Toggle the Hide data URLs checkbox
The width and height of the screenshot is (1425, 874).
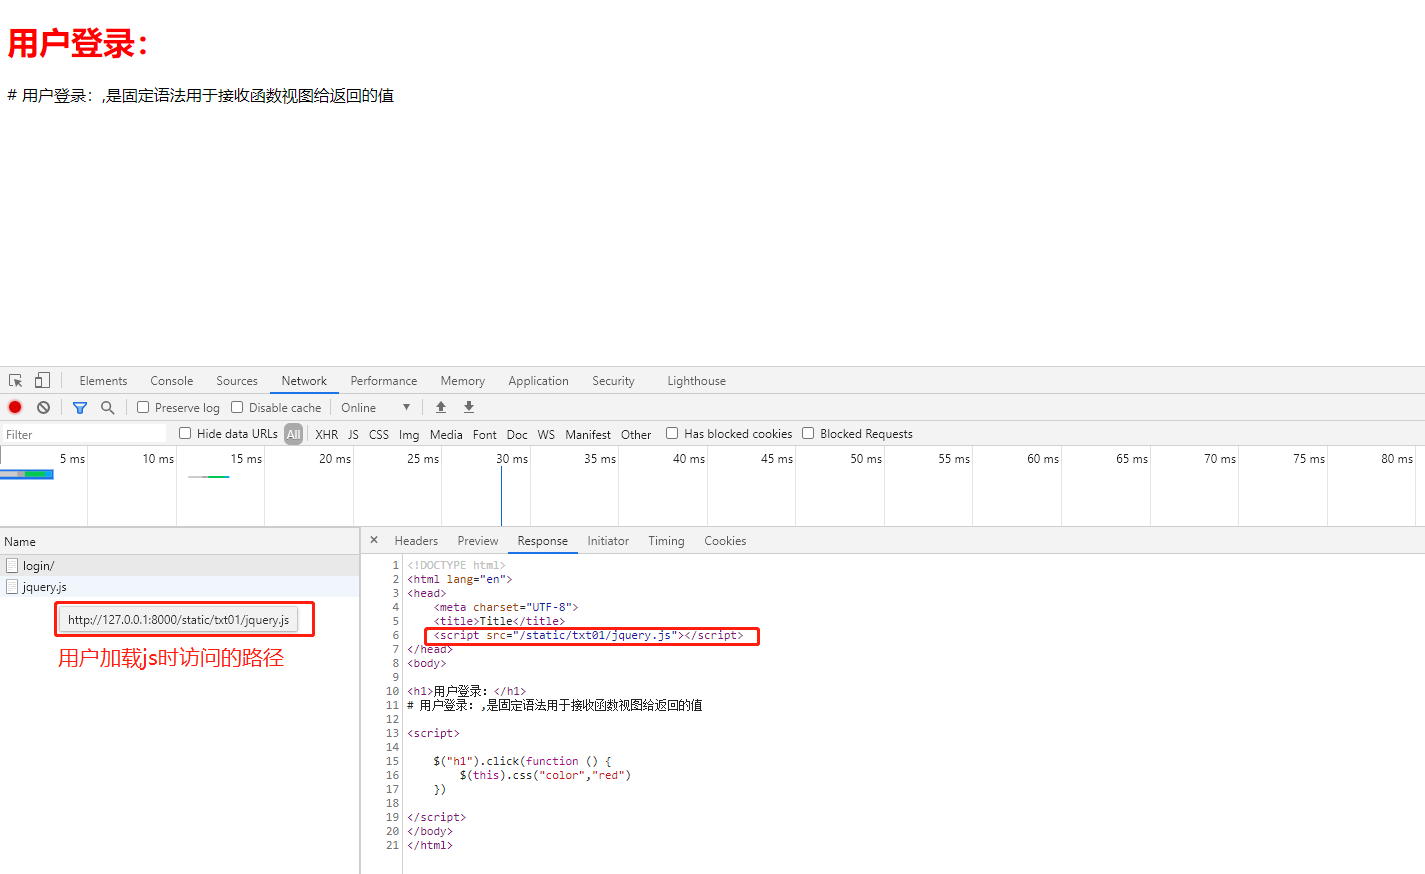coord(185,433)
